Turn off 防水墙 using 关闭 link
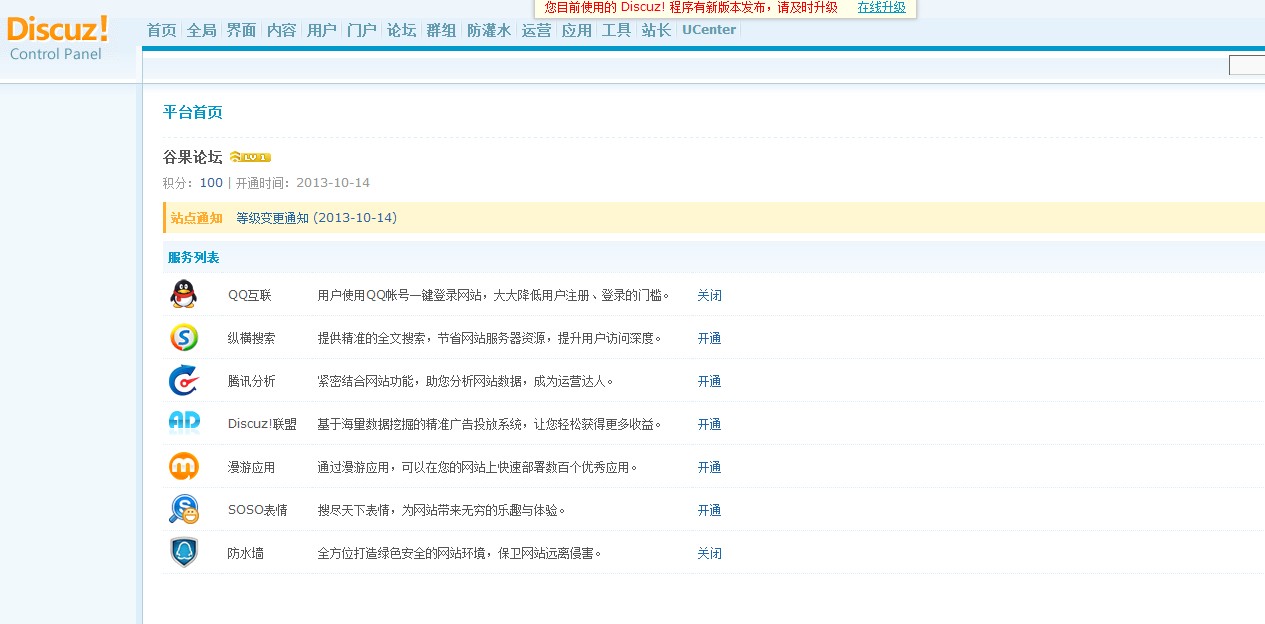This screenshot has height=624, width=1265. click(x=709, y=554)
